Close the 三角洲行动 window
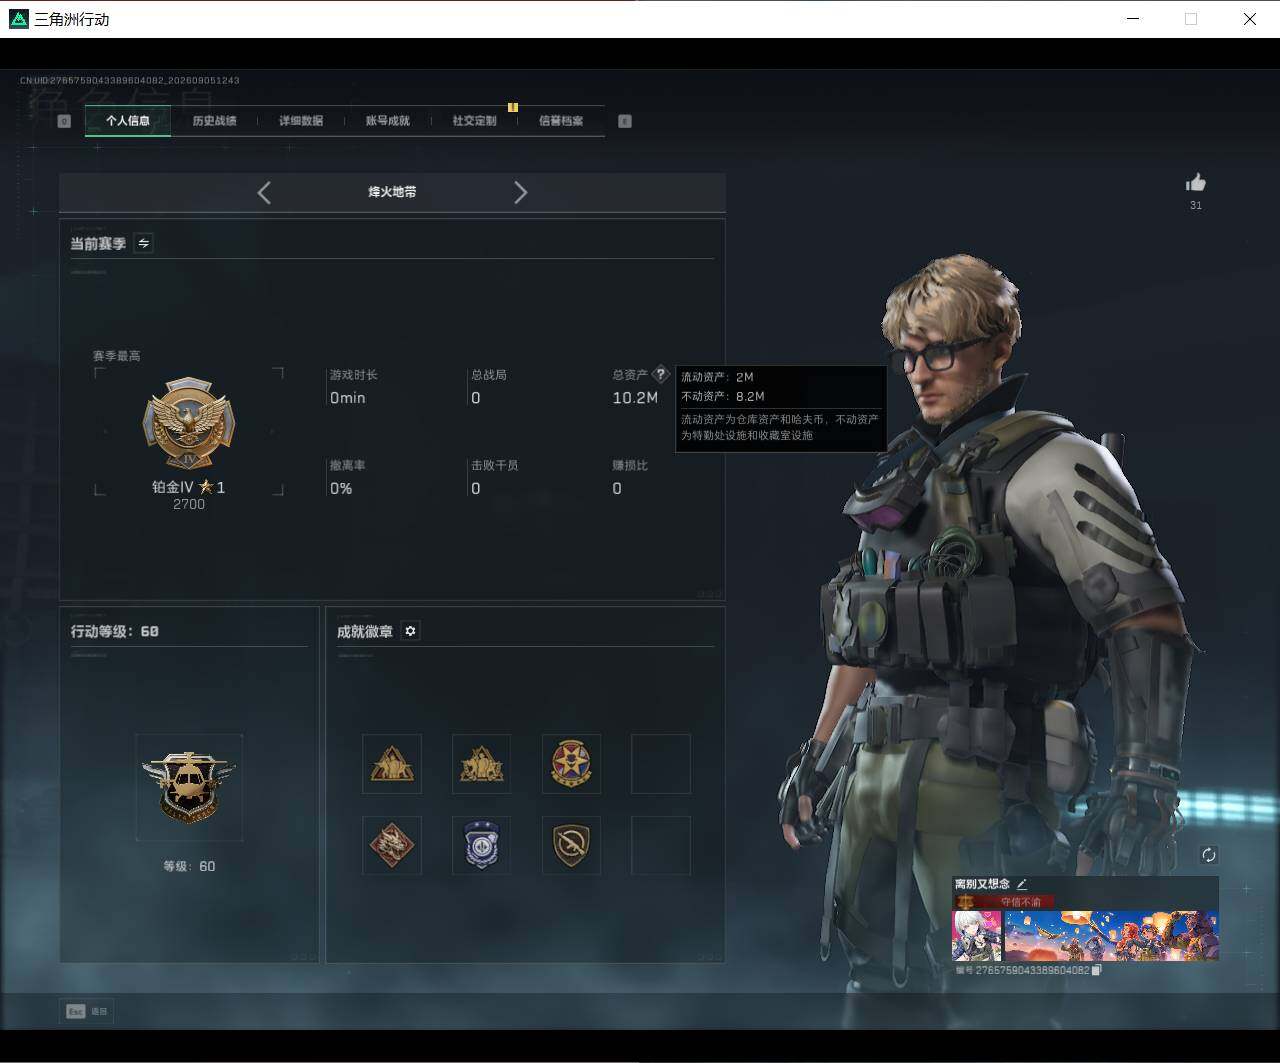Image resolution: width=1280 pixels, height=1063 pixels. point(1250,19)
